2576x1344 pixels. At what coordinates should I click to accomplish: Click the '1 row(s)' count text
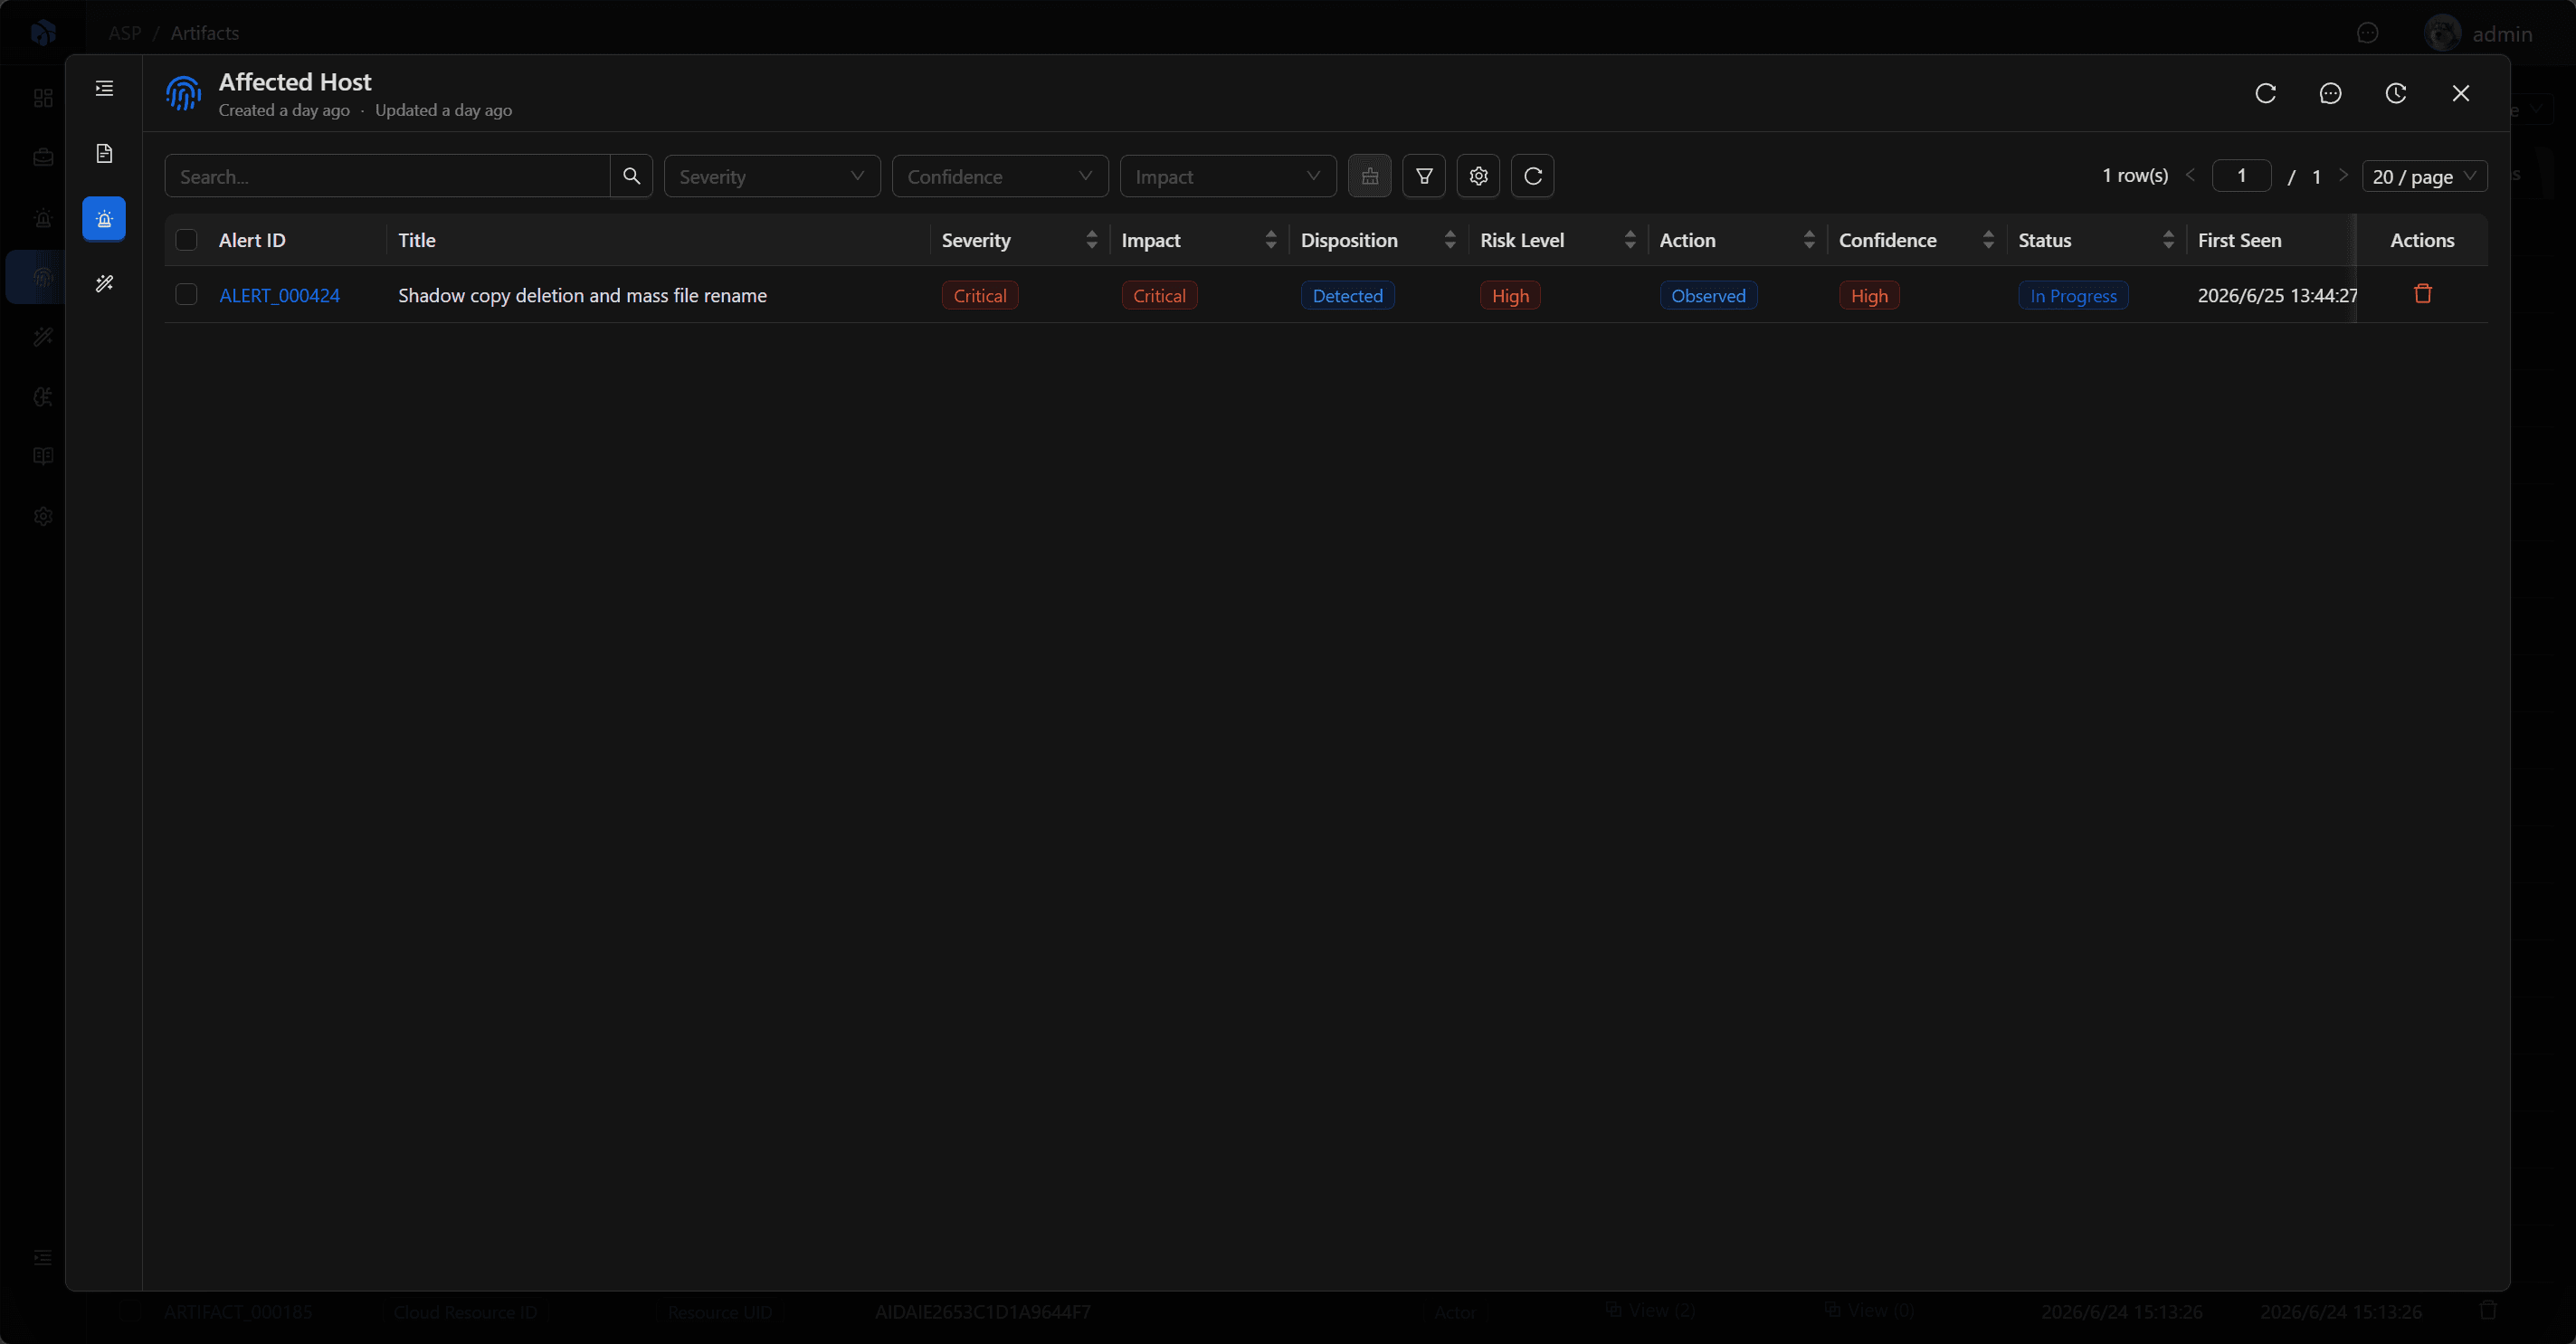click(x=2135, y=176)
